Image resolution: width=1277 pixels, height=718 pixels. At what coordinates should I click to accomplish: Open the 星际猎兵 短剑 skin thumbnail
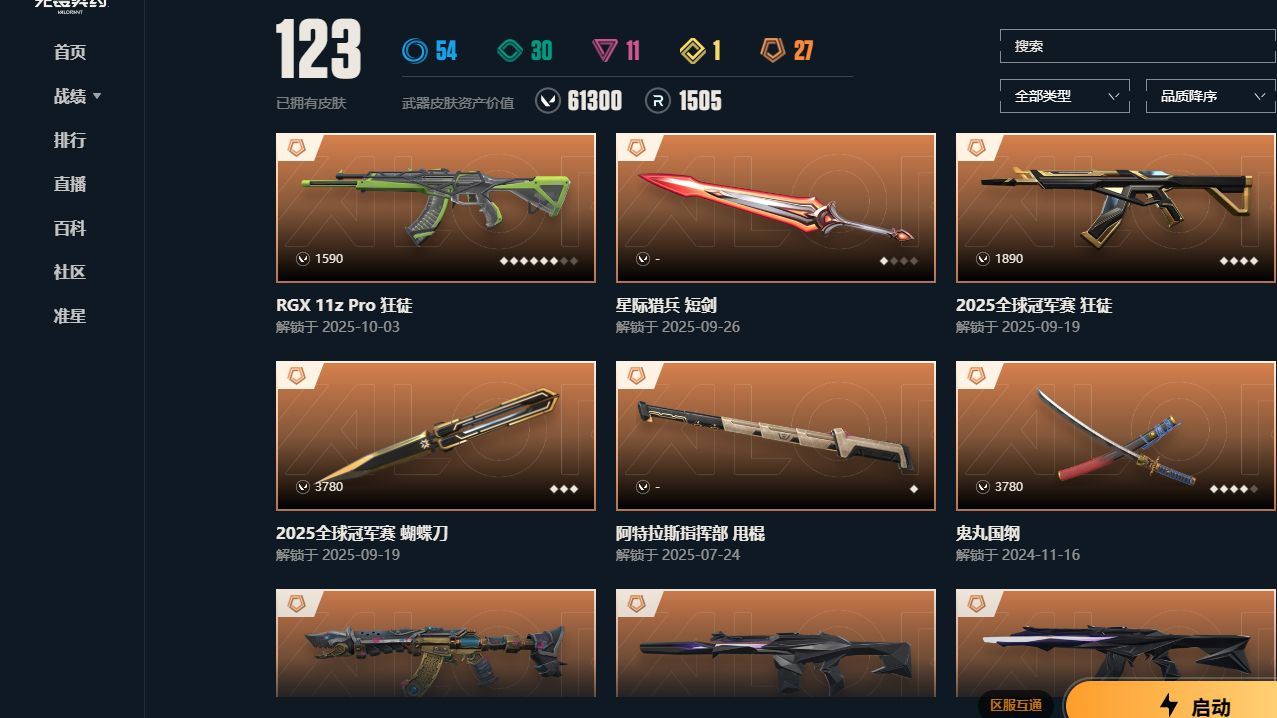pyautogui.click(x=776, y=208)
